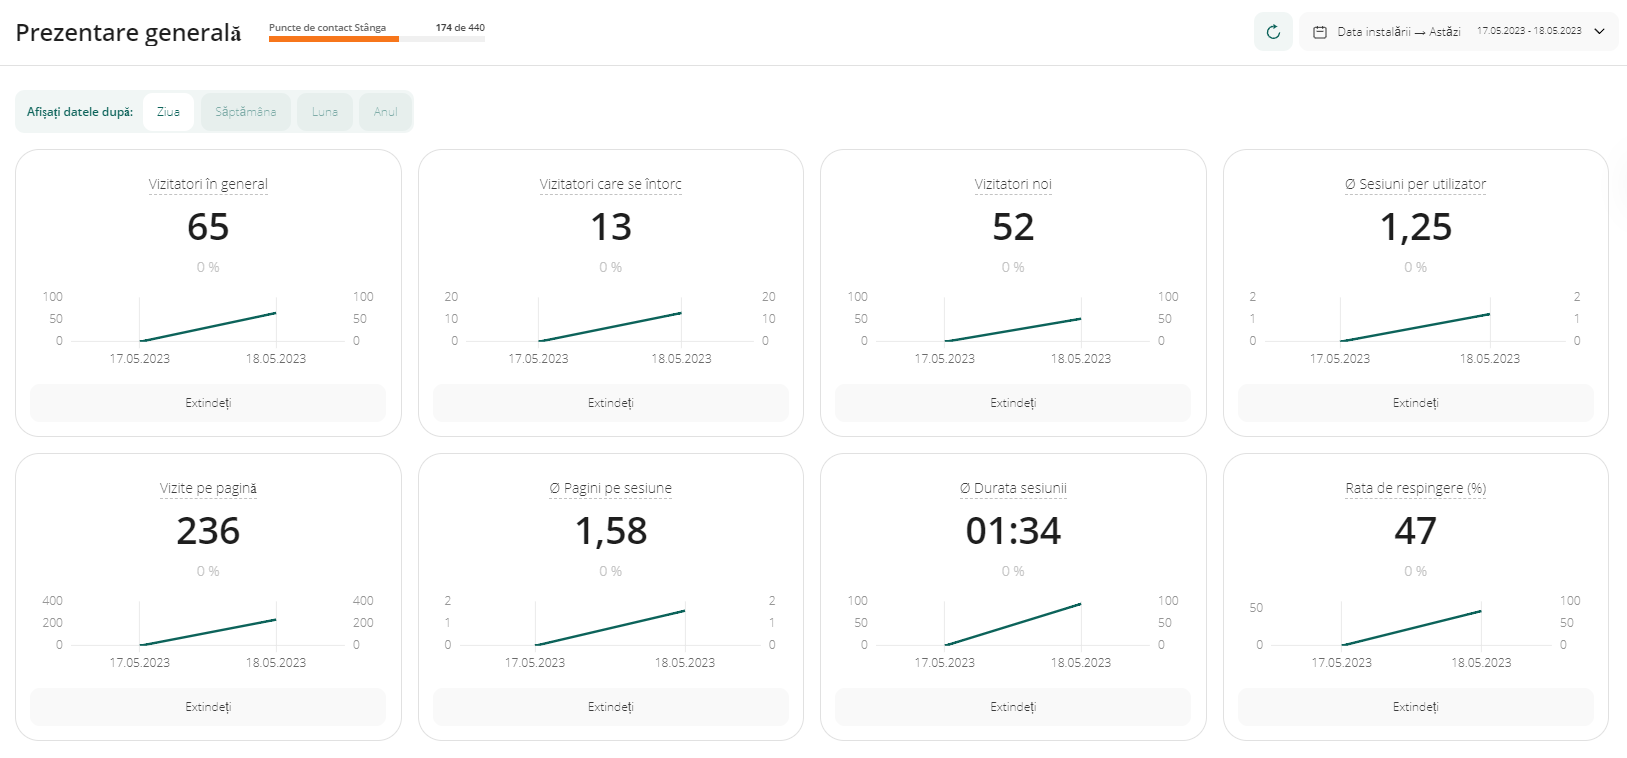Switch grouping to Săptămâna
Viewport: 1627px width, 758px height.
pos(245,112)
